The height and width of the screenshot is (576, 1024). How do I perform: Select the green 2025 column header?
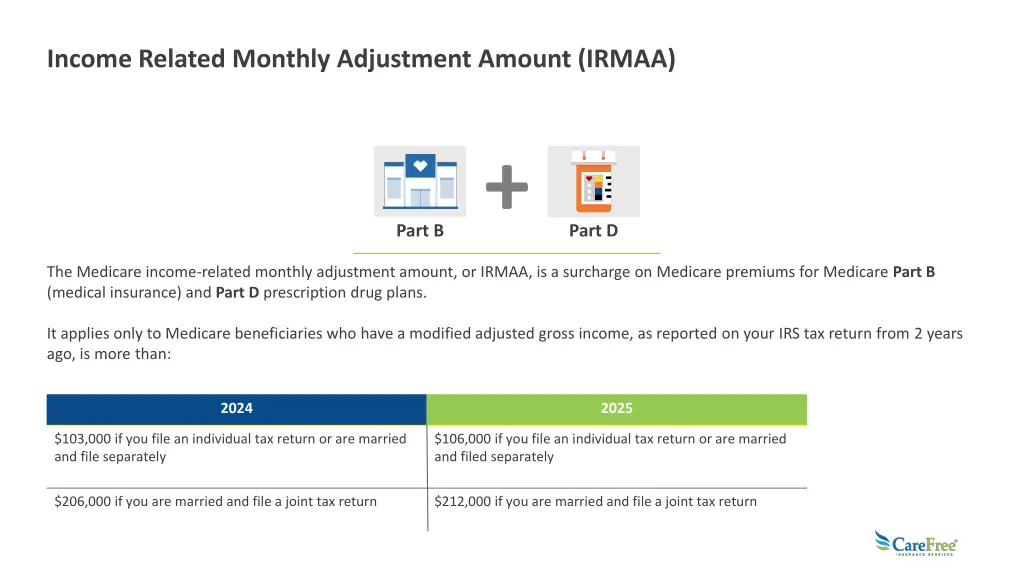click(x=616, y=408)
